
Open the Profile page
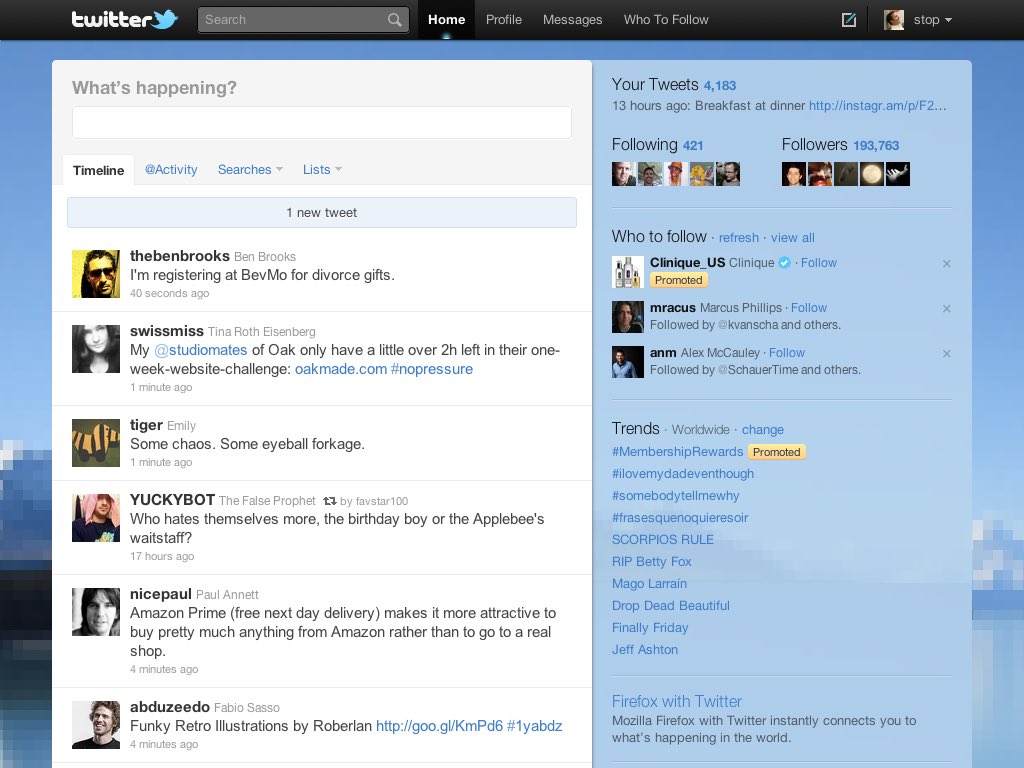(504, 20)
